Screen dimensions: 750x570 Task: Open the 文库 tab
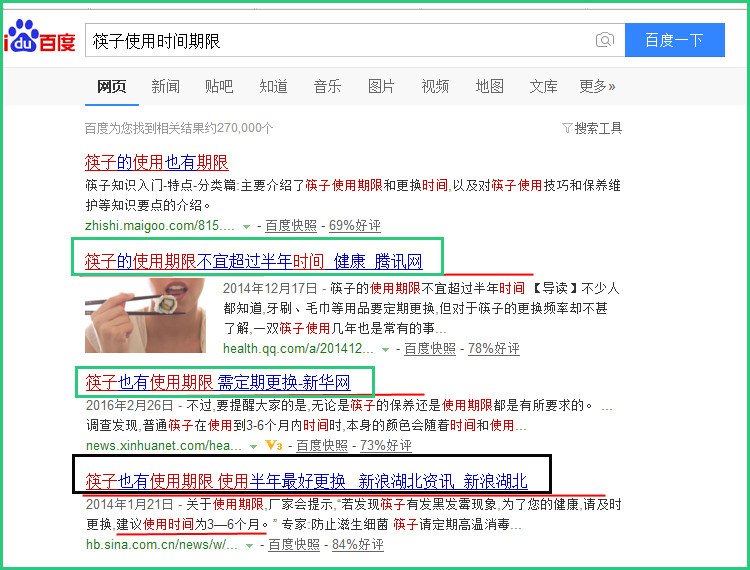[543, 86]
